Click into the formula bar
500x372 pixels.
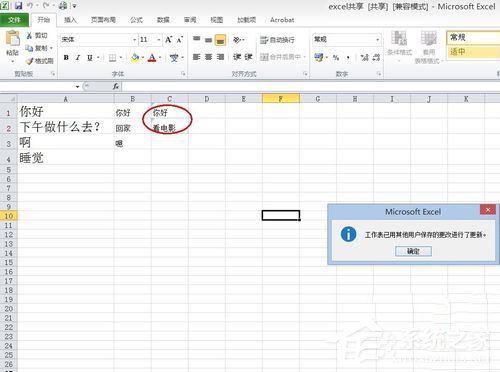click(310, 87)
